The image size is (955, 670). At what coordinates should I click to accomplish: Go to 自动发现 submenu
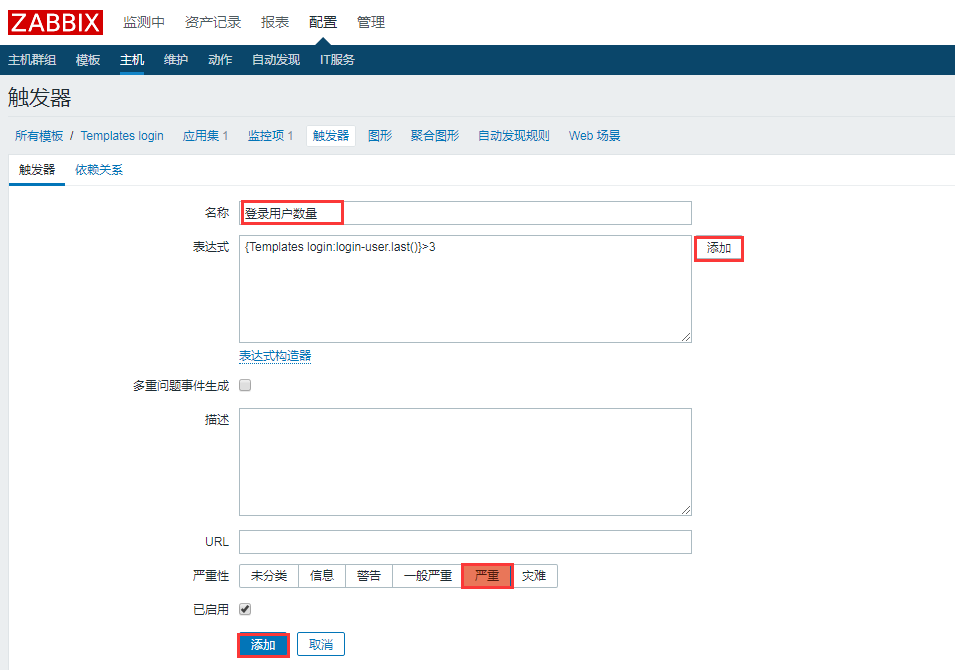276,60
